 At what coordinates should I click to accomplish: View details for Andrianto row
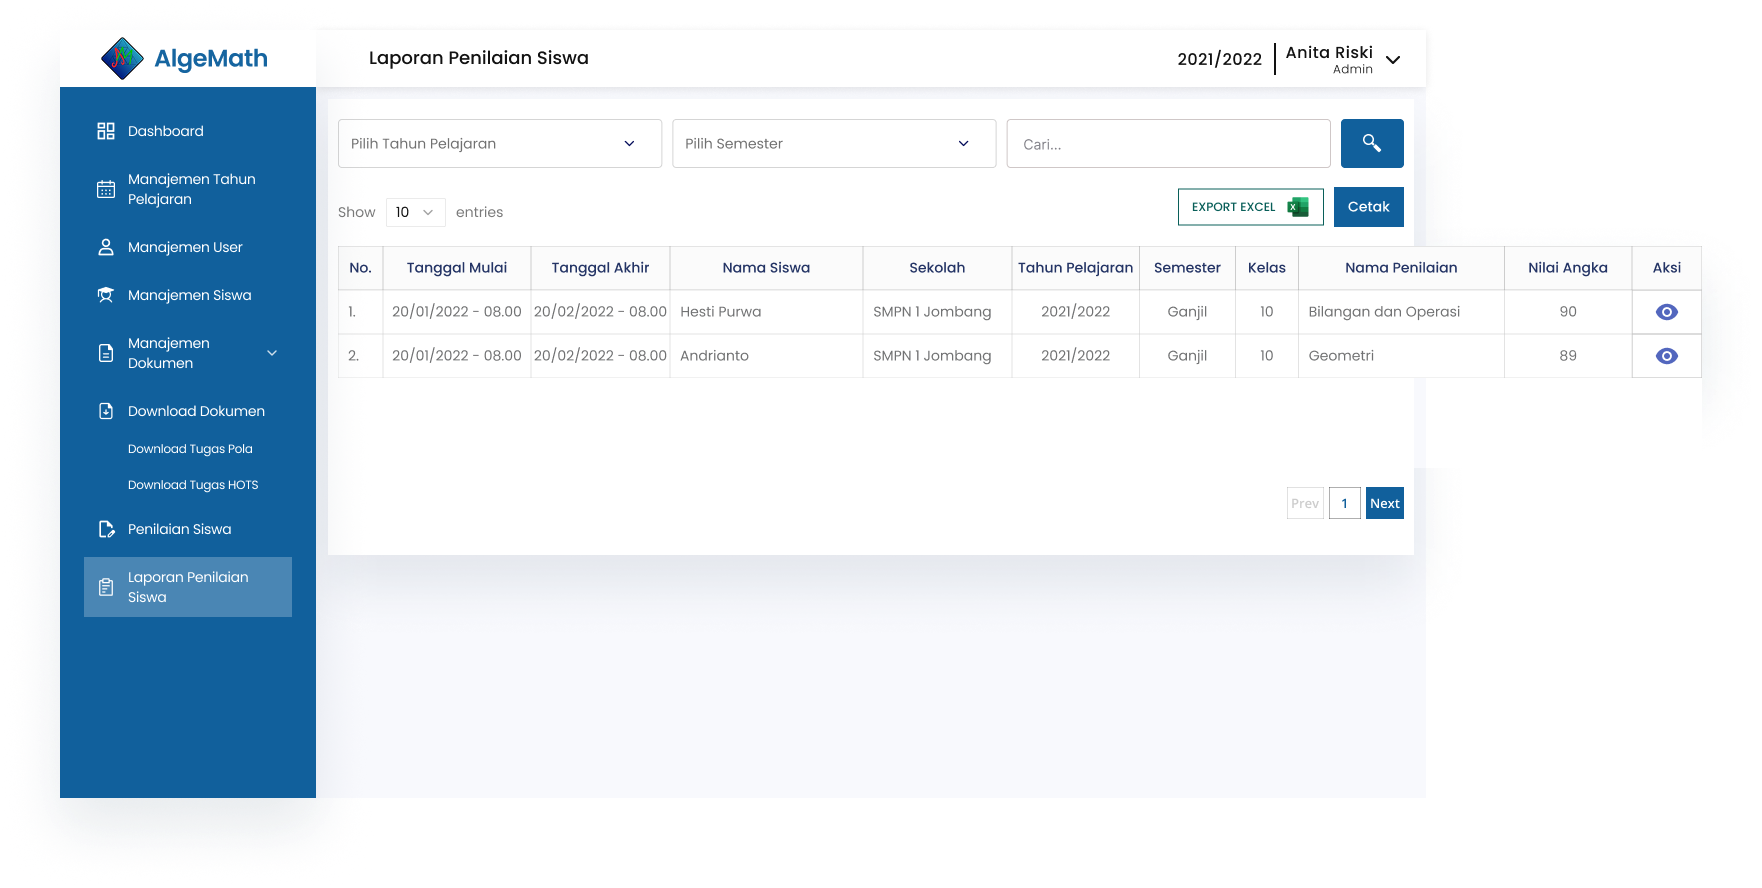pos(1667,356)
